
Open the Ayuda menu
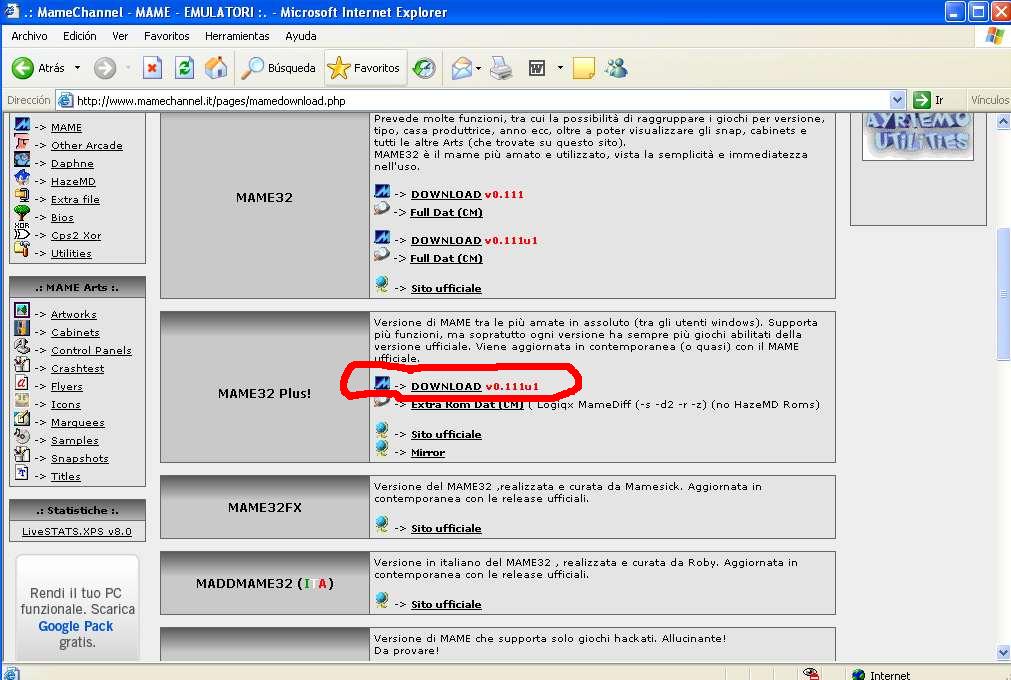300,36
